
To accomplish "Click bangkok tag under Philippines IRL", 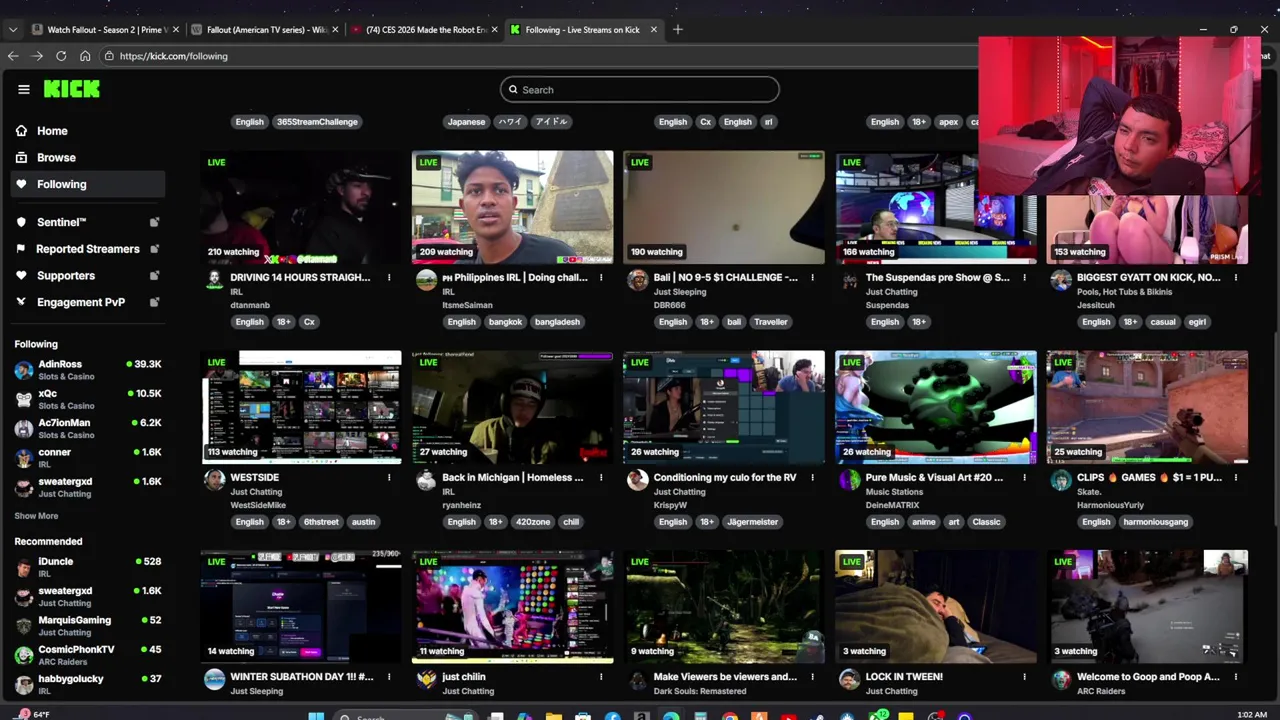I will [x=505, y=322].
